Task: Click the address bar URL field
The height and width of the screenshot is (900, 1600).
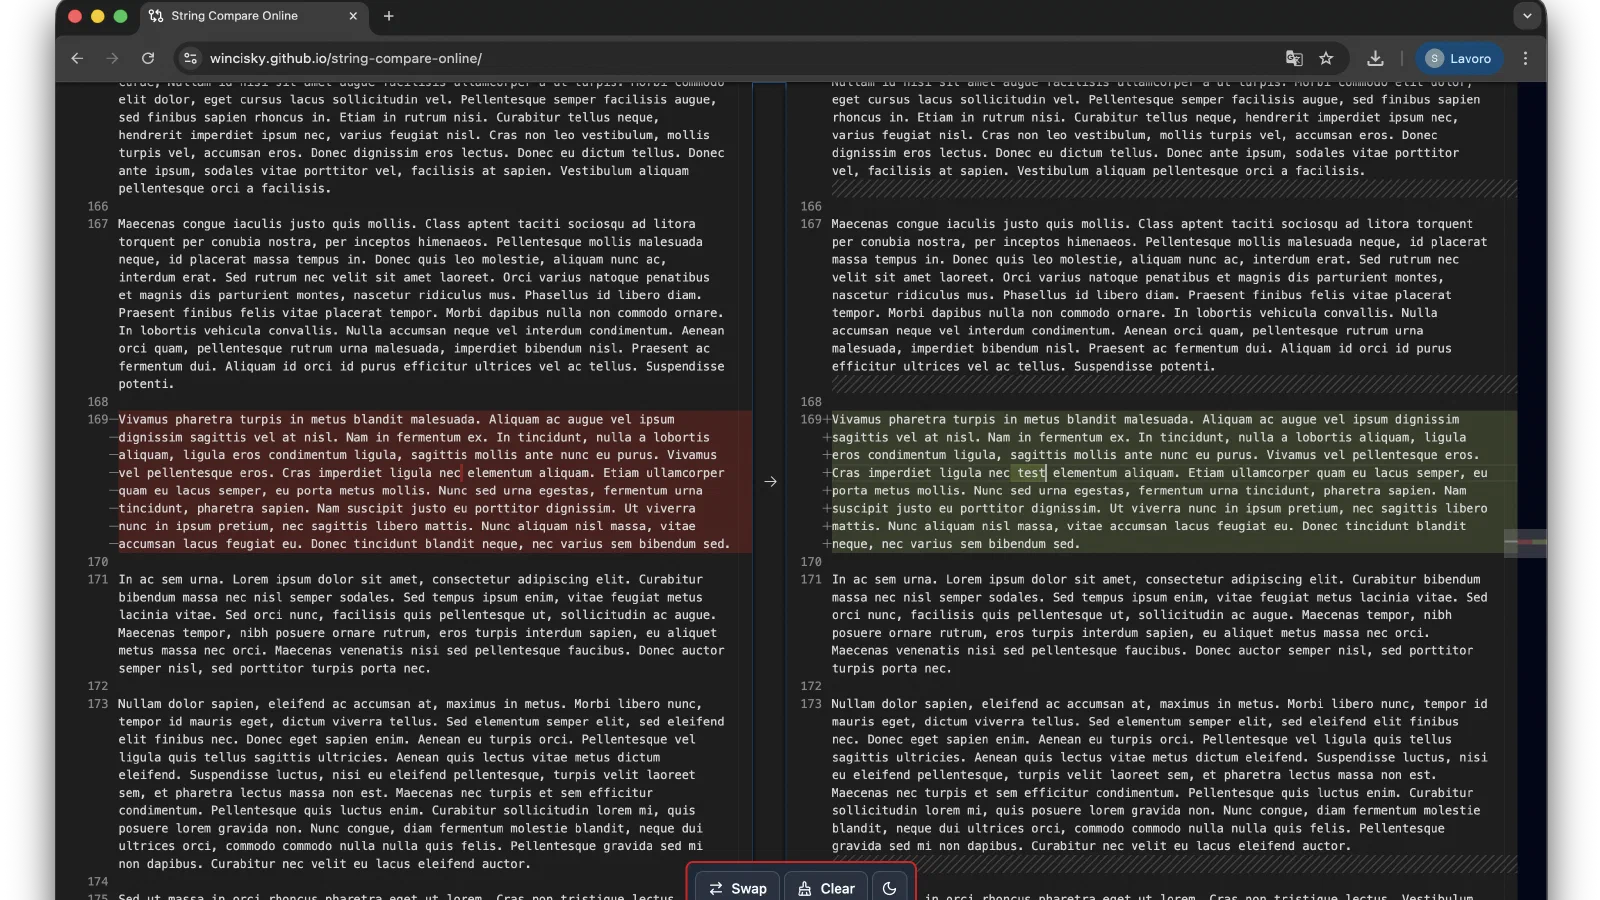Action: click(700, 59)
